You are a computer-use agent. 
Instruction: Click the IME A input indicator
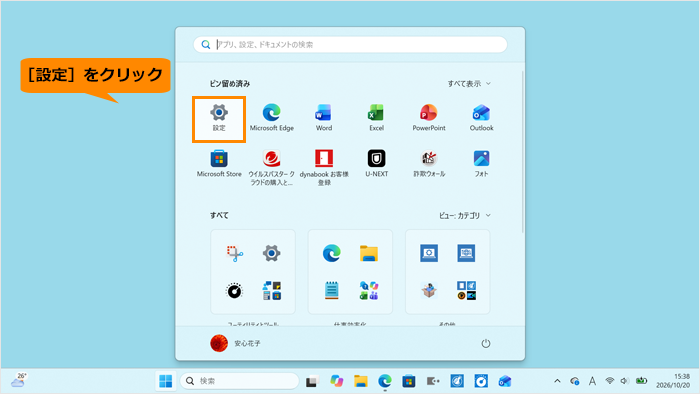pyautogui.click(x=592, y=381)
